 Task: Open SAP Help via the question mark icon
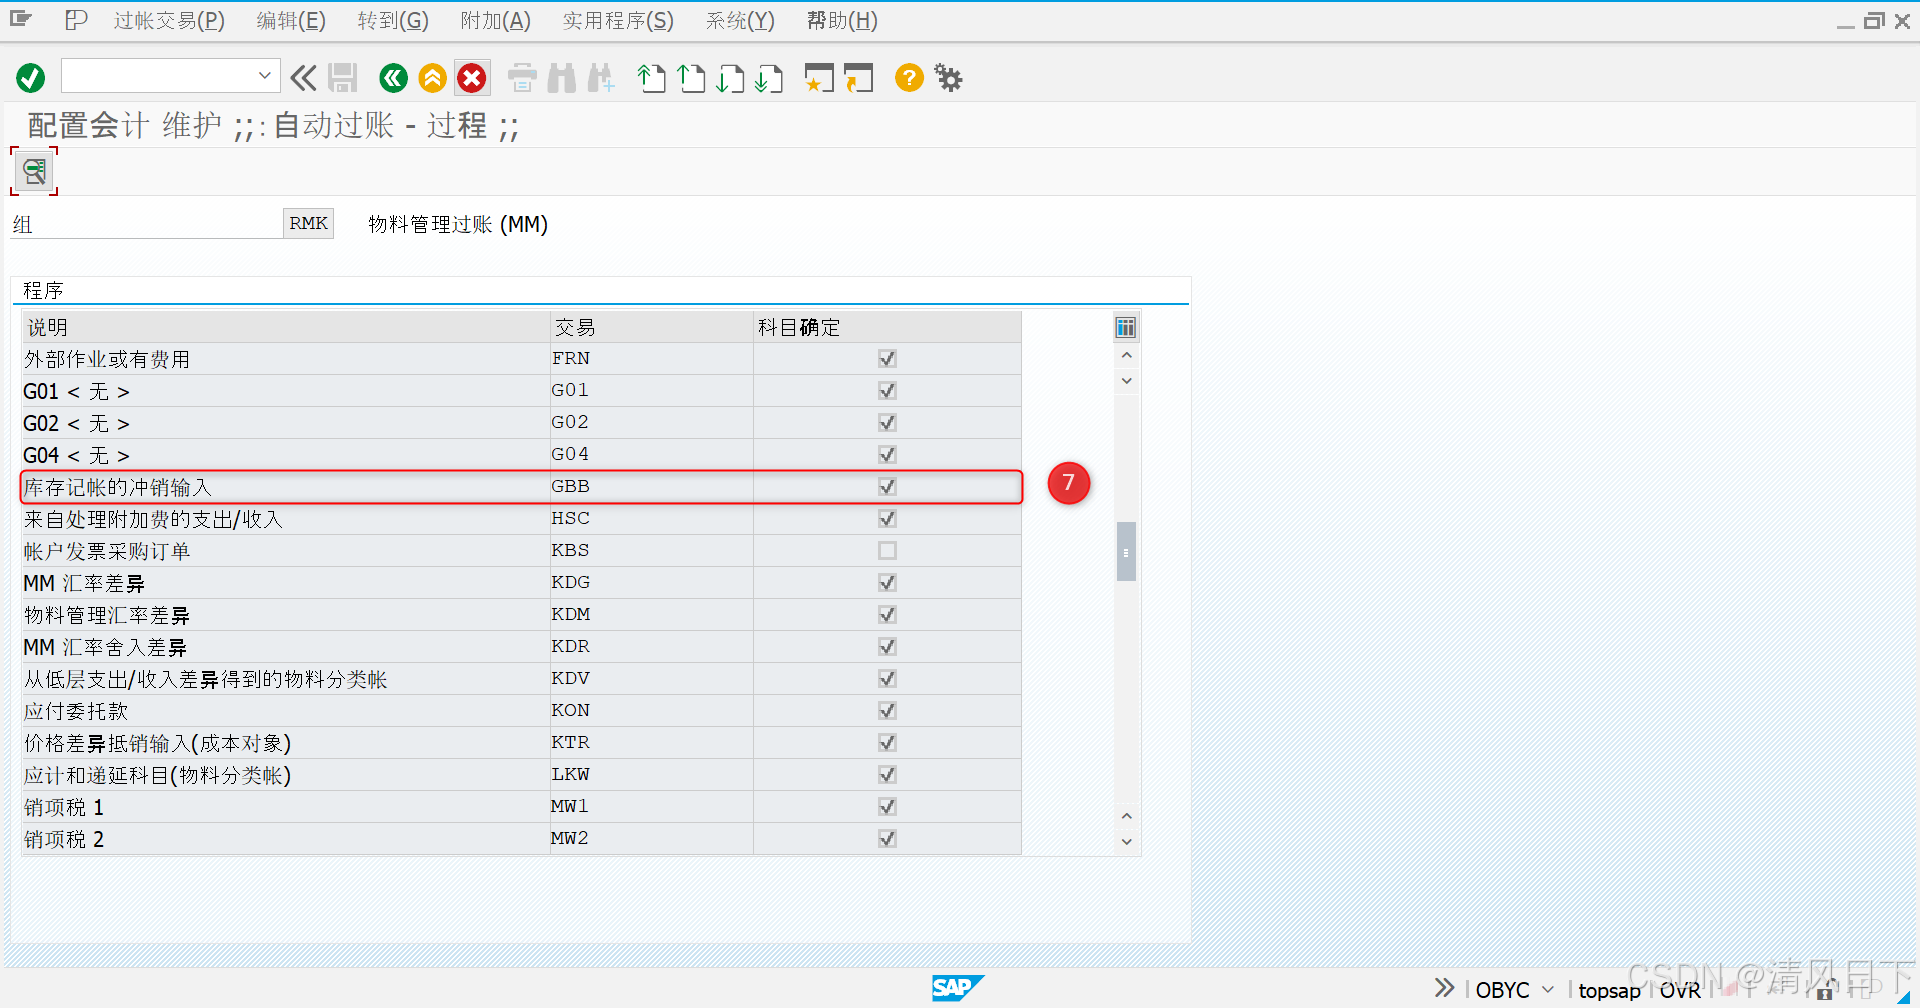point(908,77)
